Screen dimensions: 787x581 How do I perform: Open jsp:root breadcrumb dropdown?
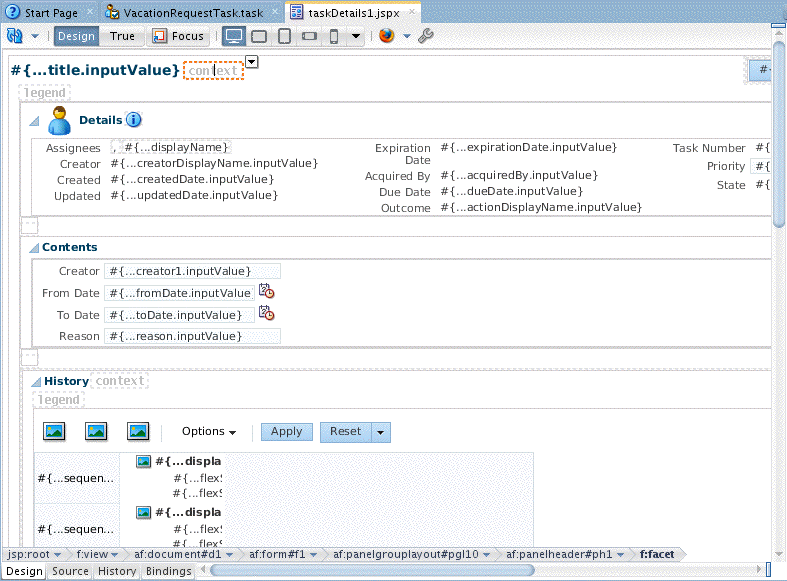[x=58, y=554]
